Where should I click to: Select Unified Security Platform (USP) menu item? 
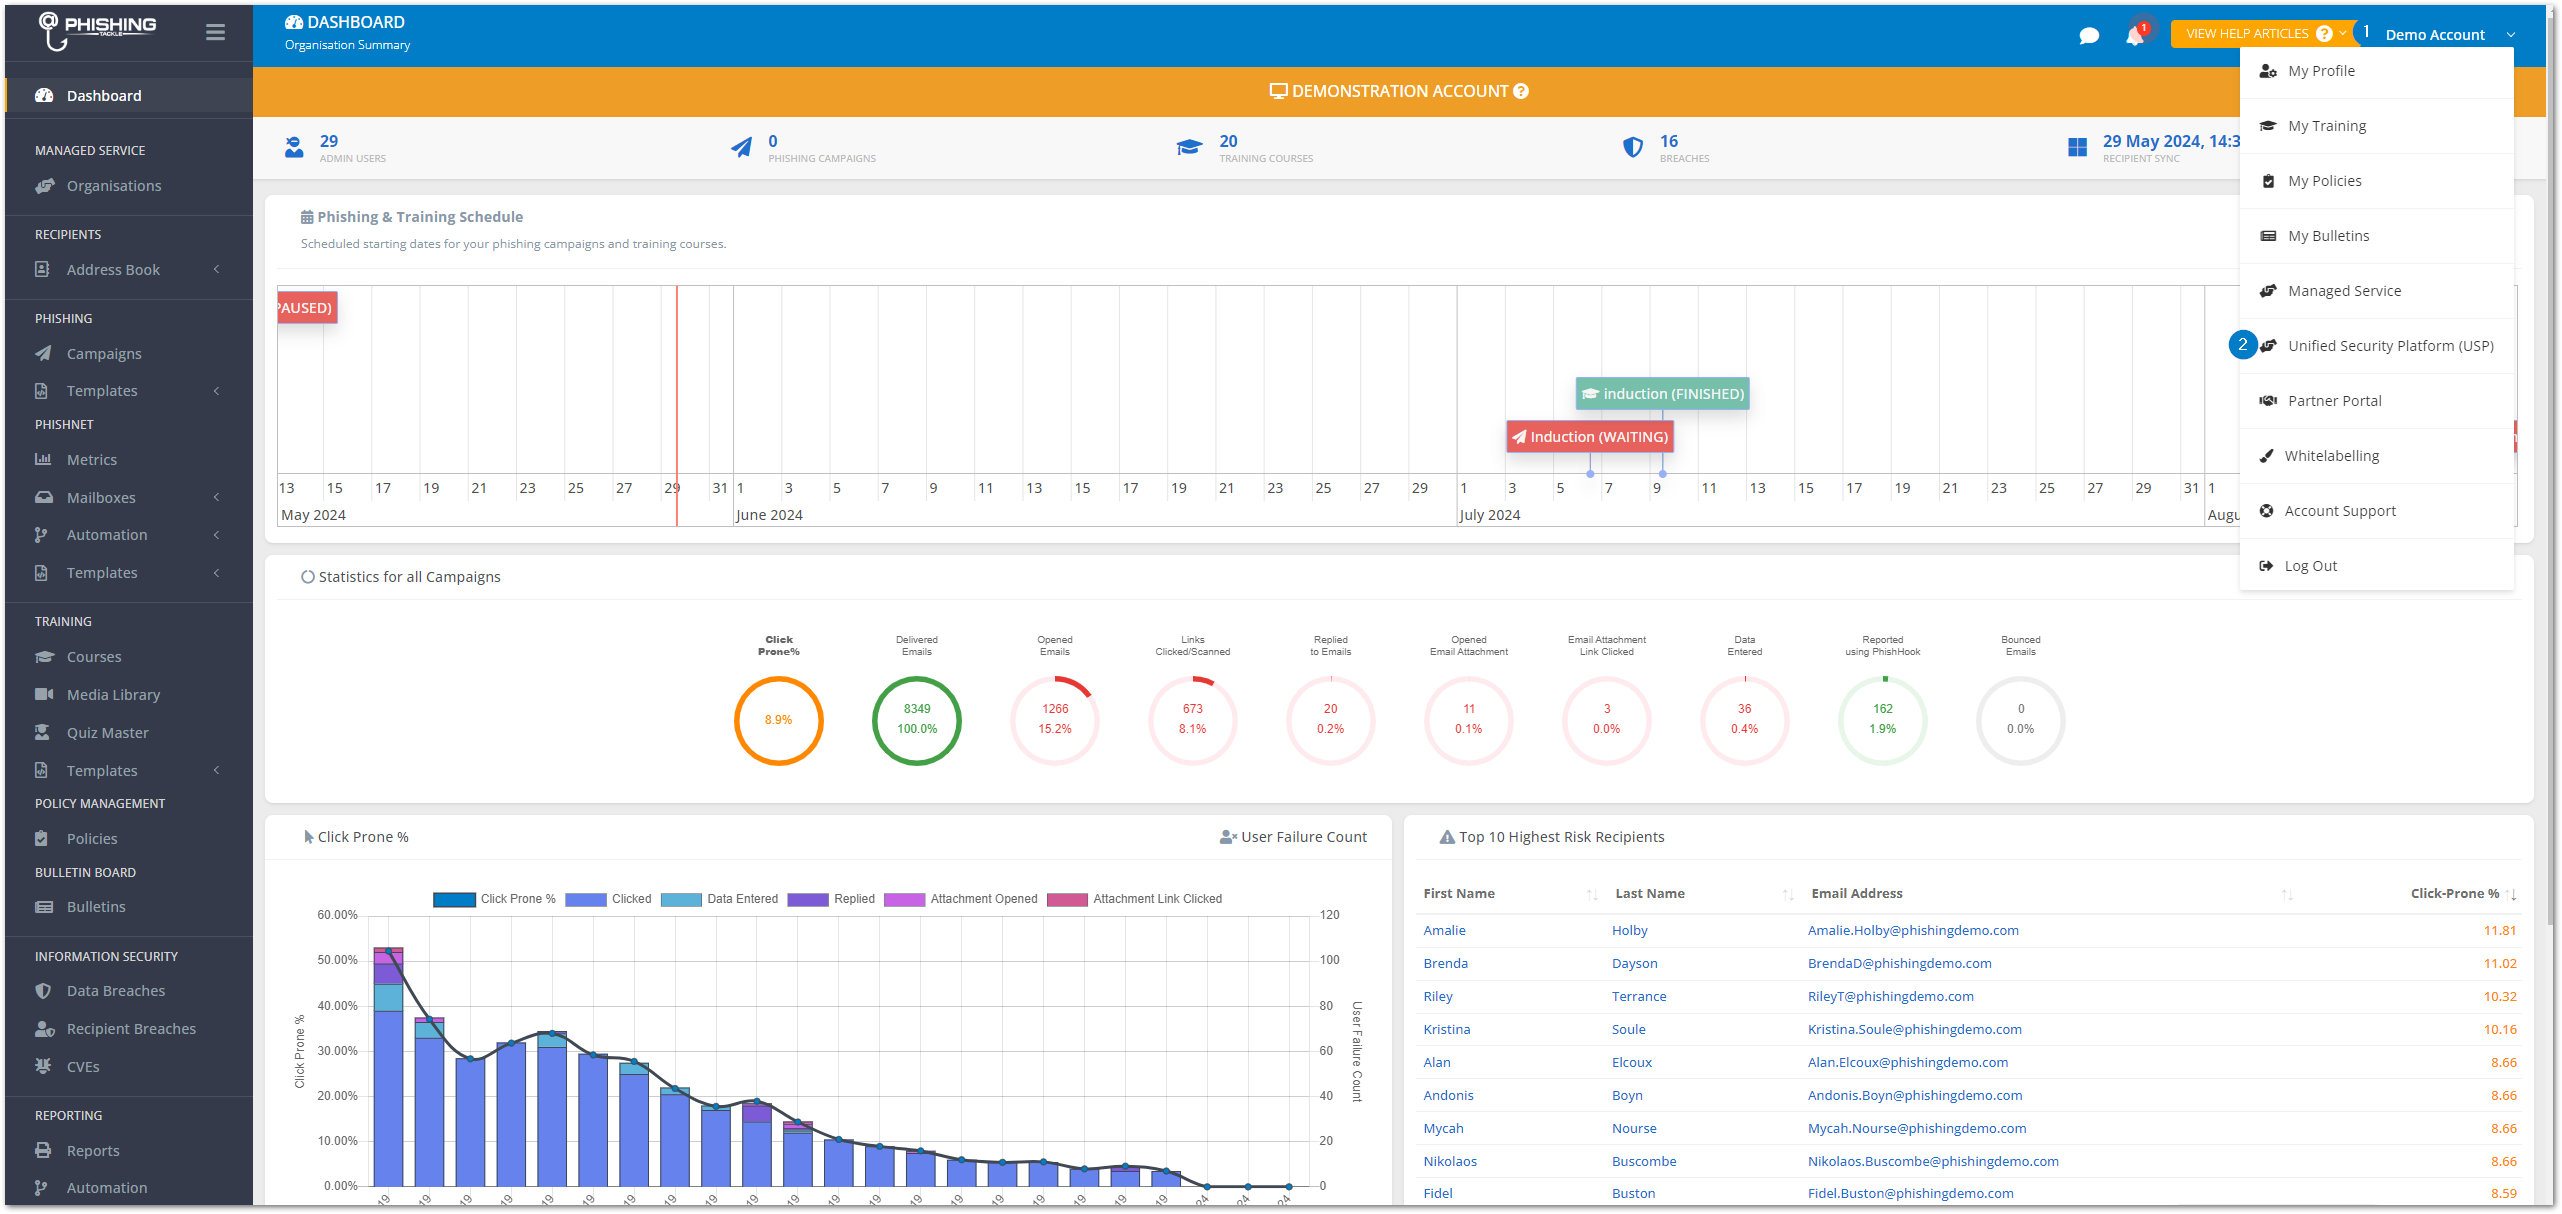point(2390,346)
